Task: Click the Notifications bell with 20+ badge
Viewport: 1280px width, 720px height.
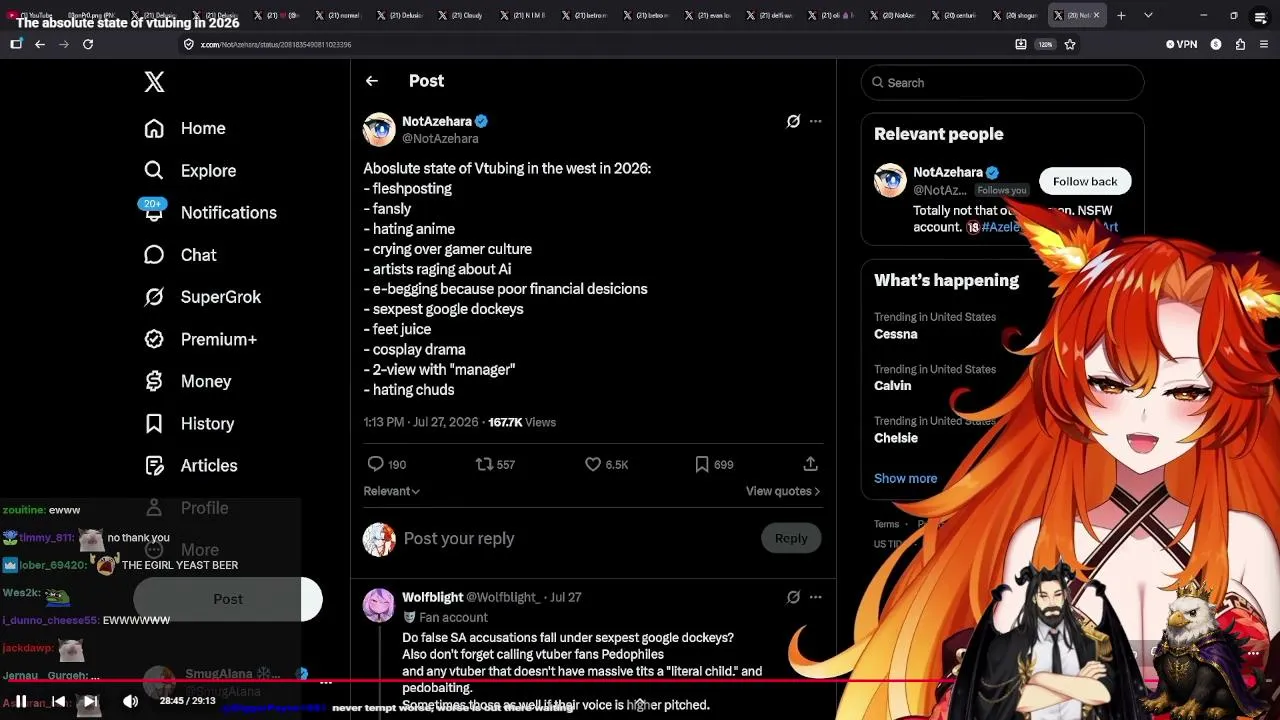Action: (x=153, y=210)
